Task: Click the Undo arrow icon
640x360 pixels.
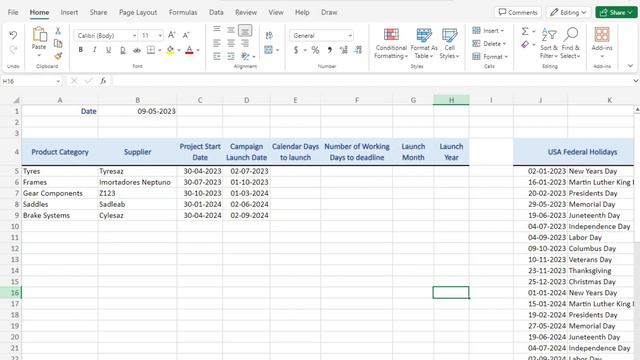Action: coord(13,35)
